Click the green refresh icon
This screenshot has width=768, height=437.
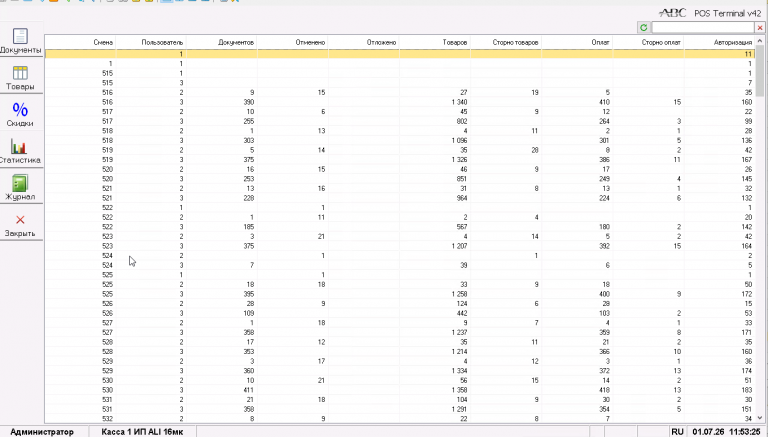pyautogui.click(x=644, y=27)
